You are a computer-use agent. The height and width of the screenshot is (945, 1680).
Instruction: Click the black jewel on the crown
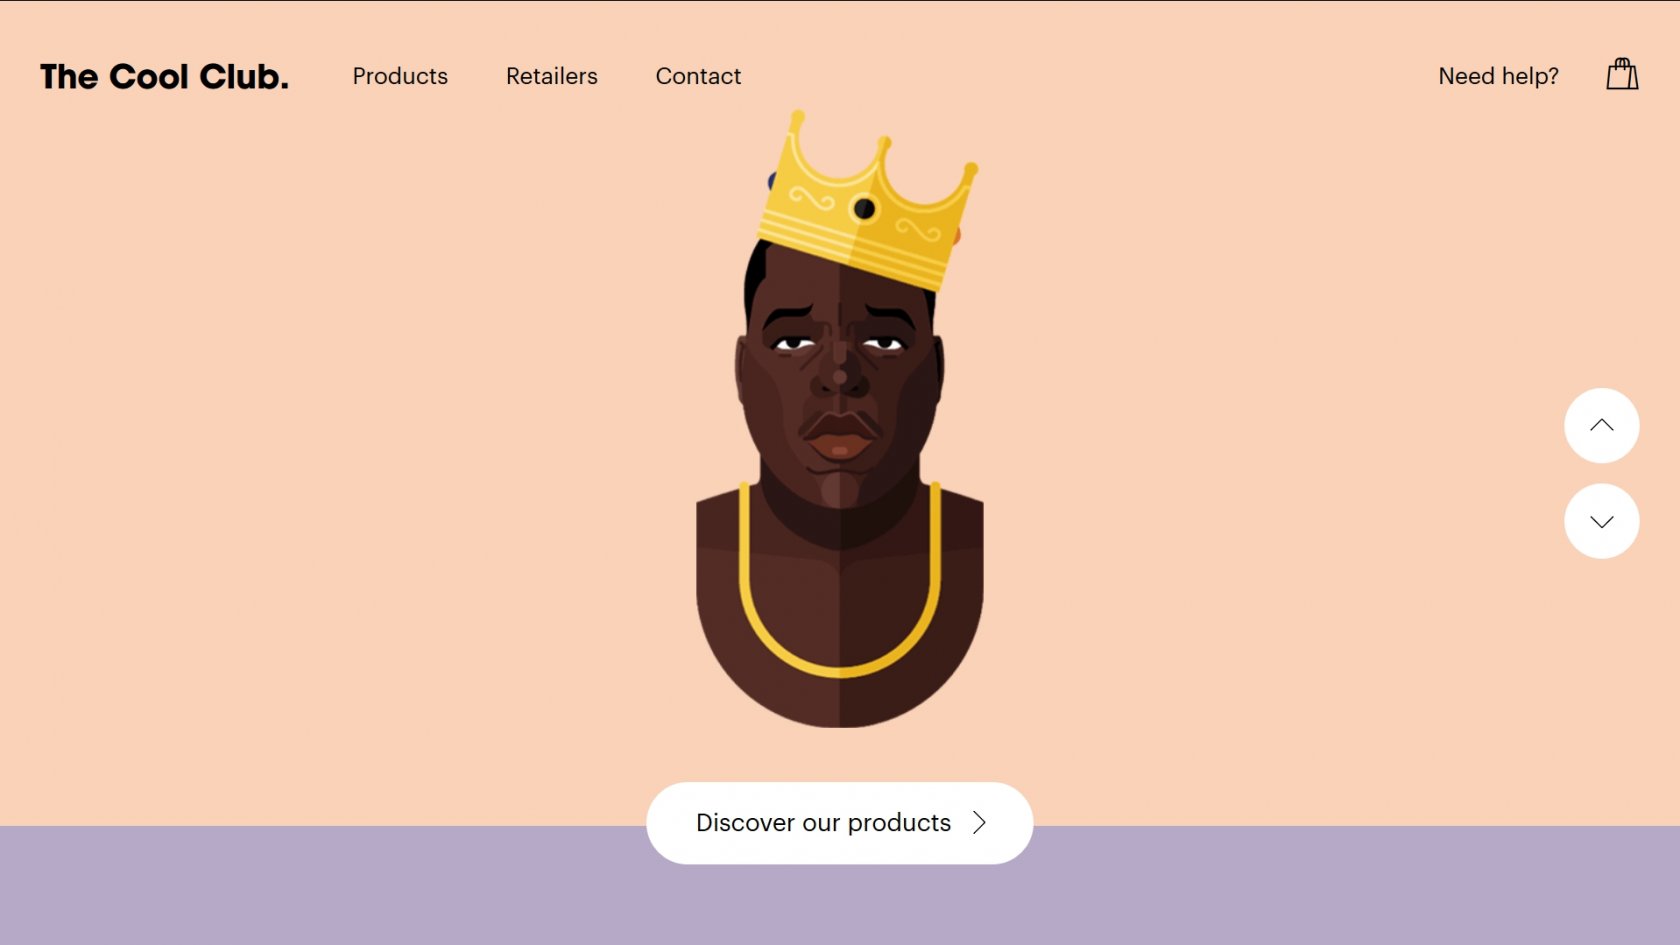click(x=864, y=209)
